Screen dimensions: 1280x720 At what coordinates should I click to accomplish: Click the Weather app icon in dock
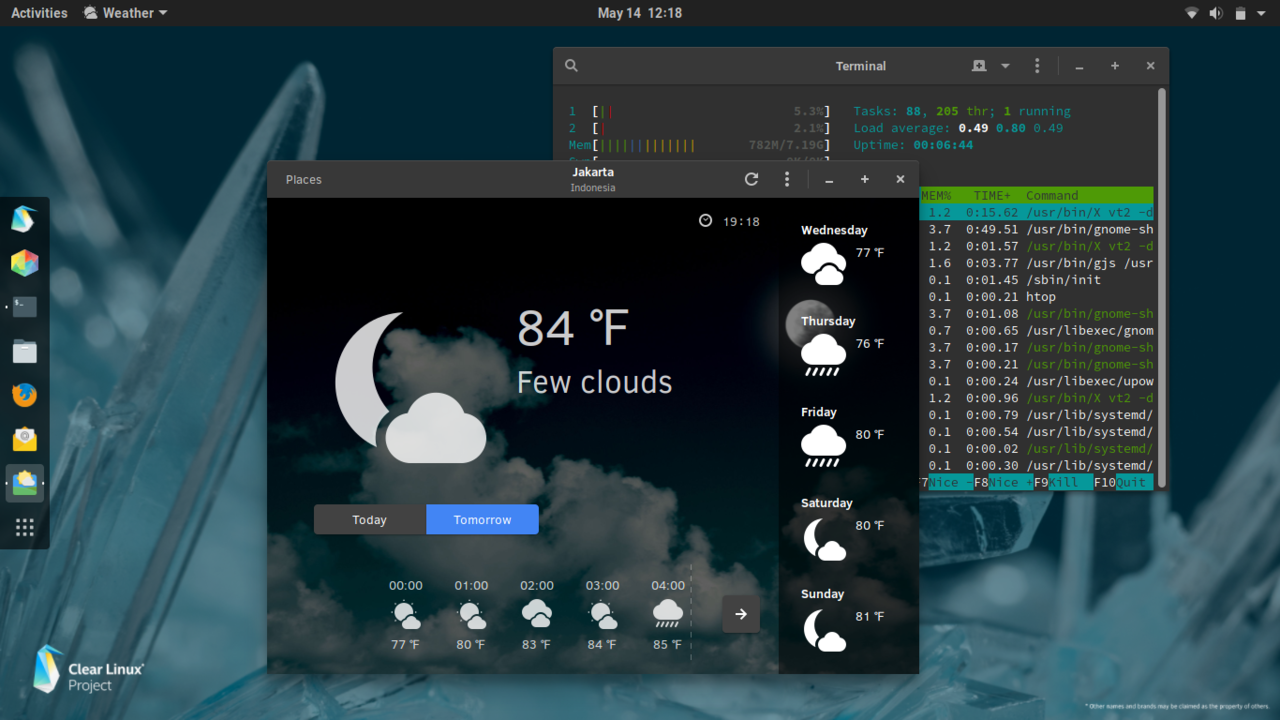24,483
